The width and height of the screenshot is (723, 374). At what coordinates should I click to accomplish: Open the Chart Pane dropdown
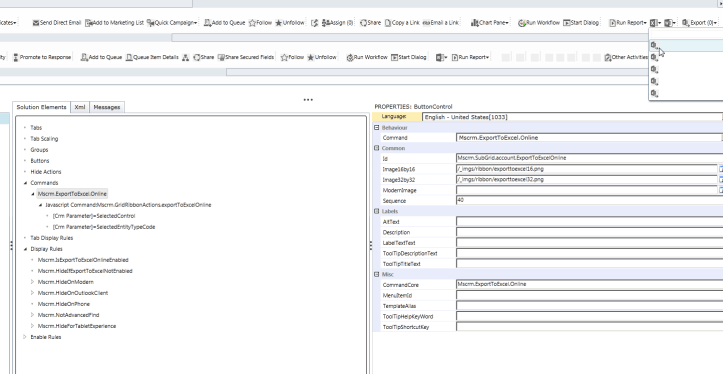click(x=490, y=23)
